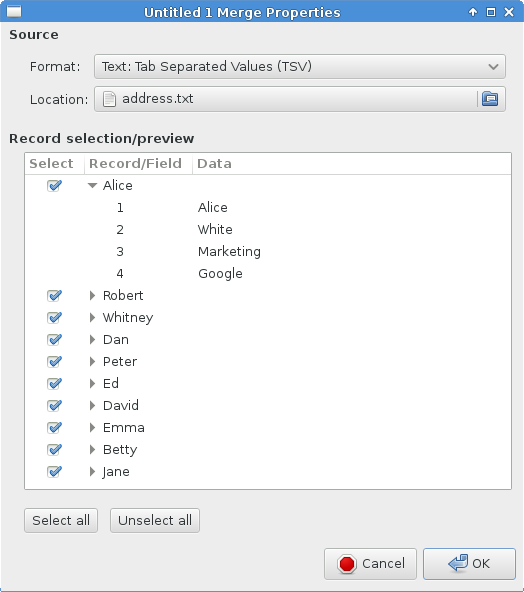The image size is (524, 592).
Task: Click the document icon in Location field
Action: point(109,99)
